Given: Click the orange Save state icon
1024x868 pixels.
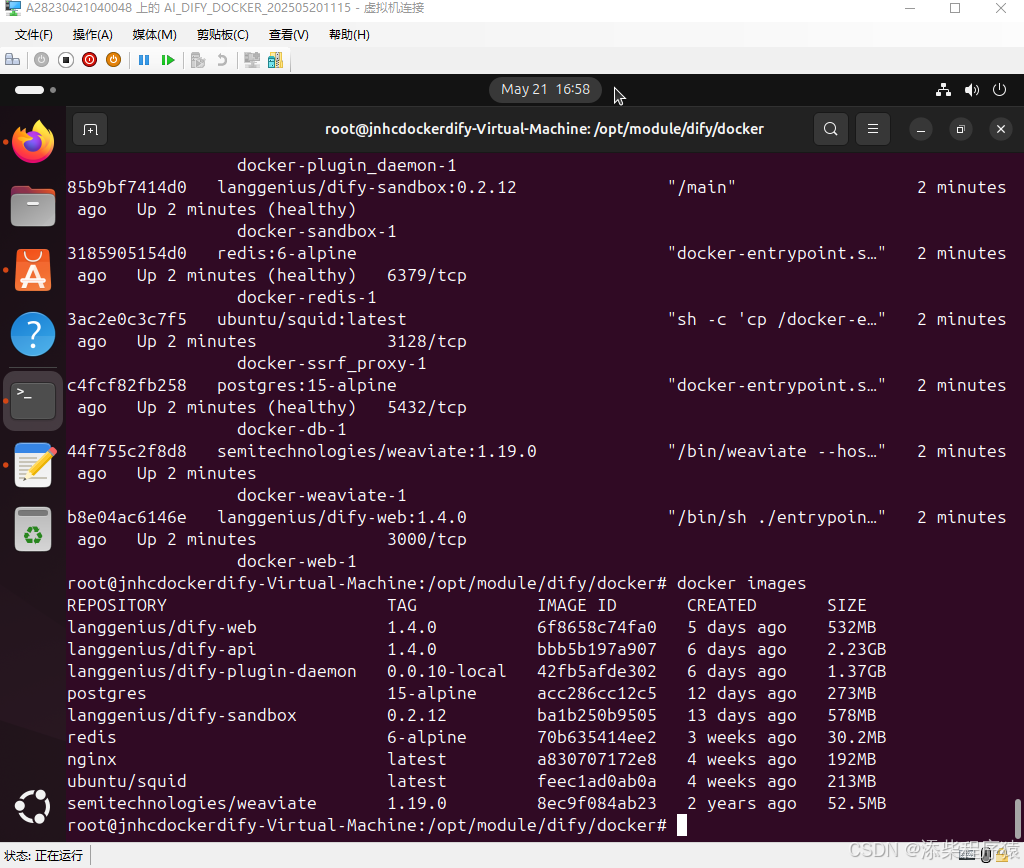Looking at the screenshot, I should (x=114, y=60).
